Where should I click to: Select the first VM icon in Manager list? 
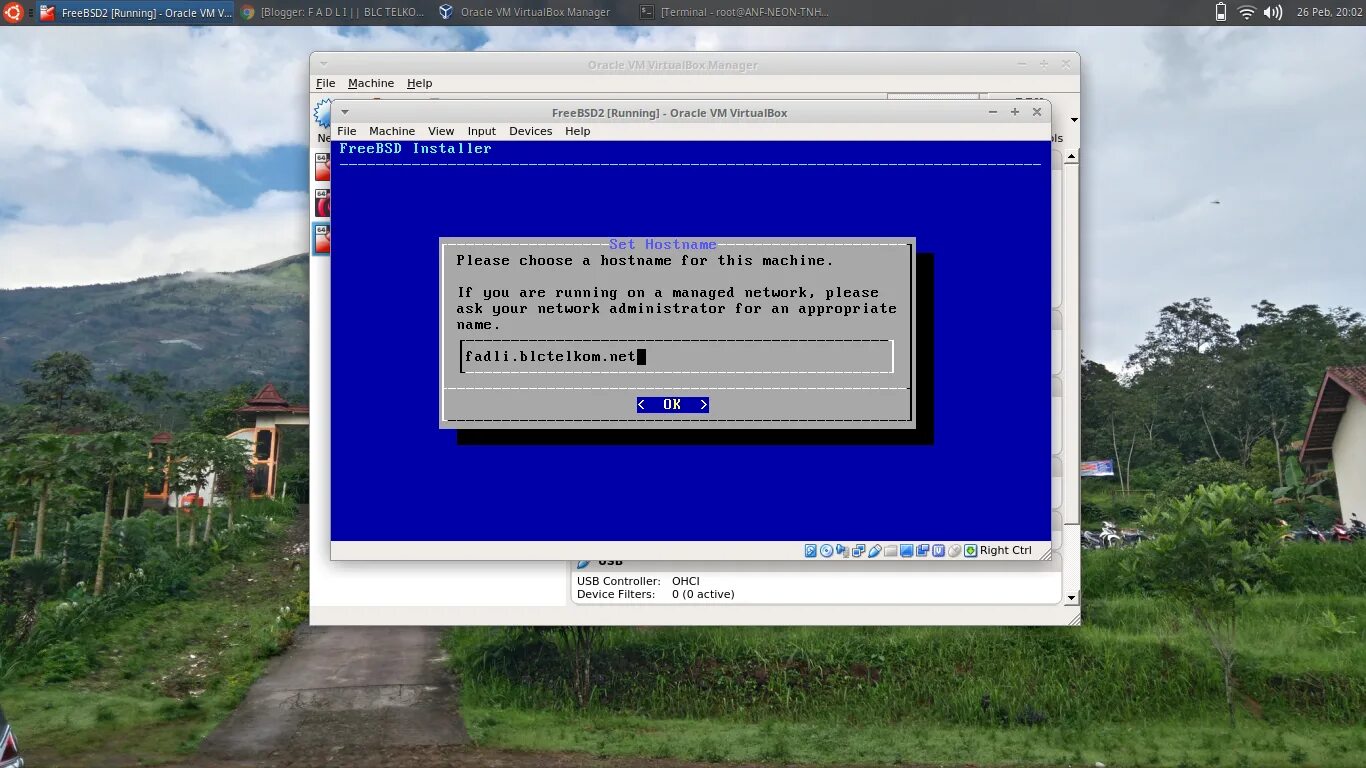click(321, 166)
